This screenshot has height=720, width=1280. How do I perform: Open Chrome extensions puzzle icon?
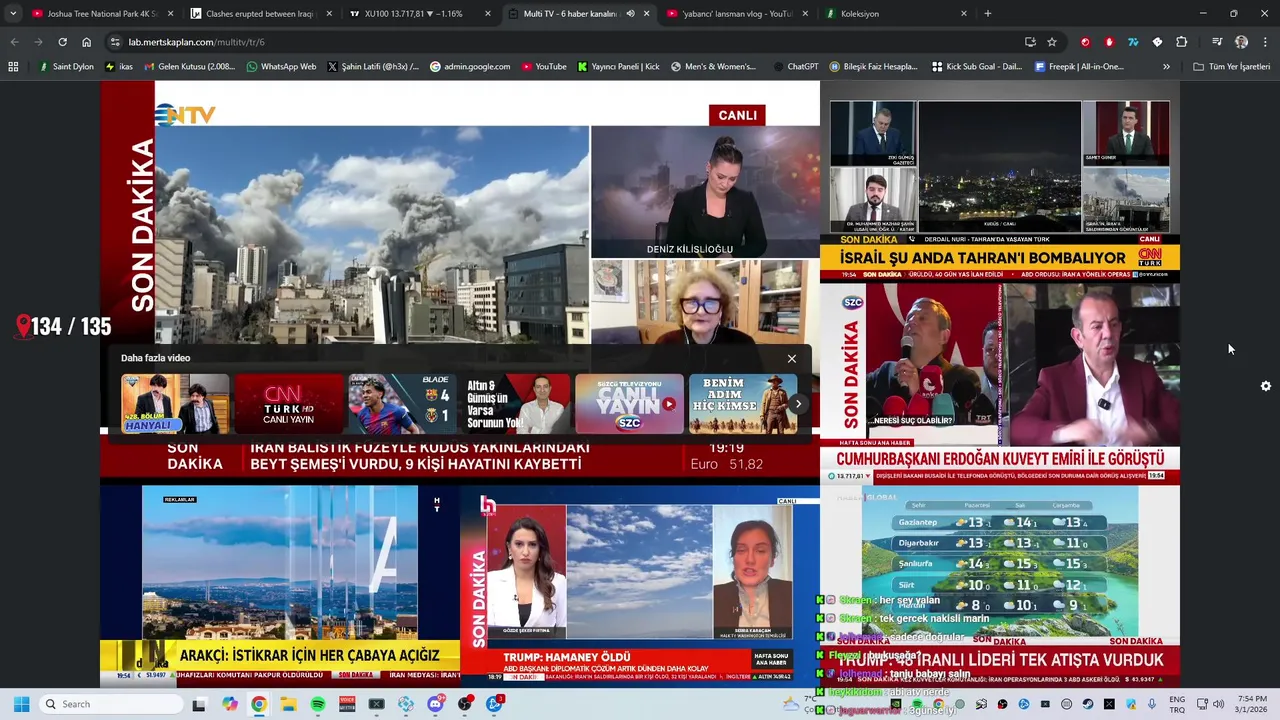point(1182,42)
